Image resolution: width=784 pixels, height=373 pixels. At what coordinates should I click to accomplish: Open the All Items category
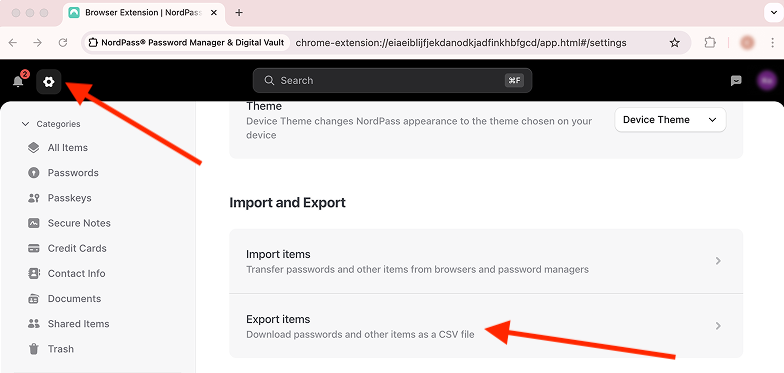pyautogui.click(x=68, y=148)
